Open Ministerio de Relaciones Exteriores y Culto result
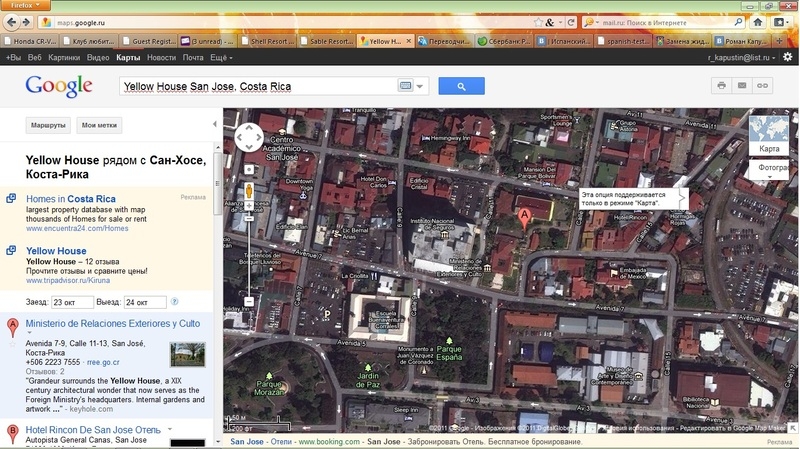Viewport: 800px width, 449px height. pos(113,323)
